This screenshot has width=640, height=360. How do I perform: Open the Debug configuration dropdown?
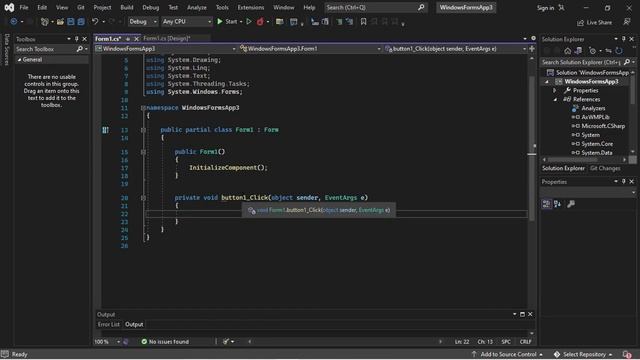point(143,22)
